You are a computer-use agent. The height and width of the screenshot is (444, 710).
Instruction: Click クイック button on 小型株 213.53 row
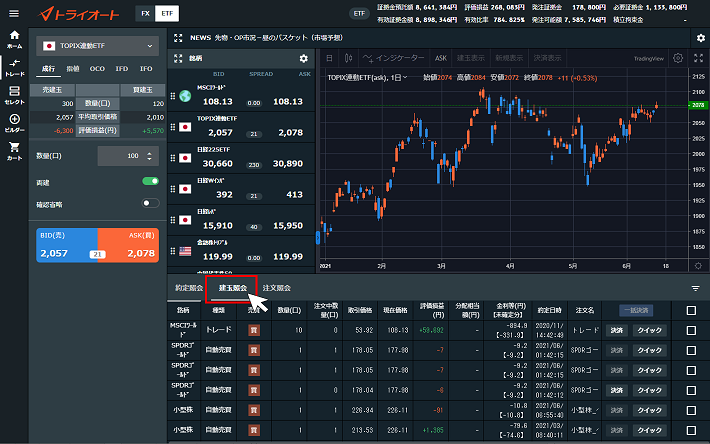point(649,430)
